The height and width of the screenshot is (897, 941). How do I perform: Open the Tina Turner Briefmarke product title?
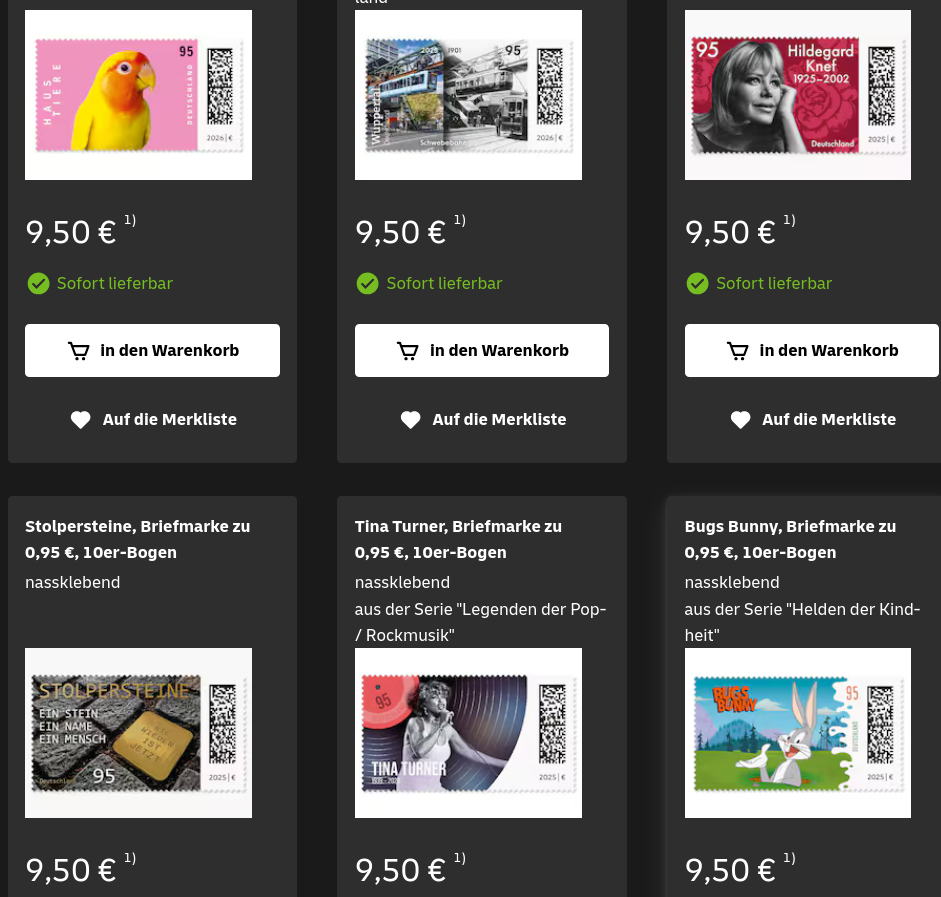click(x=458, y=539)
